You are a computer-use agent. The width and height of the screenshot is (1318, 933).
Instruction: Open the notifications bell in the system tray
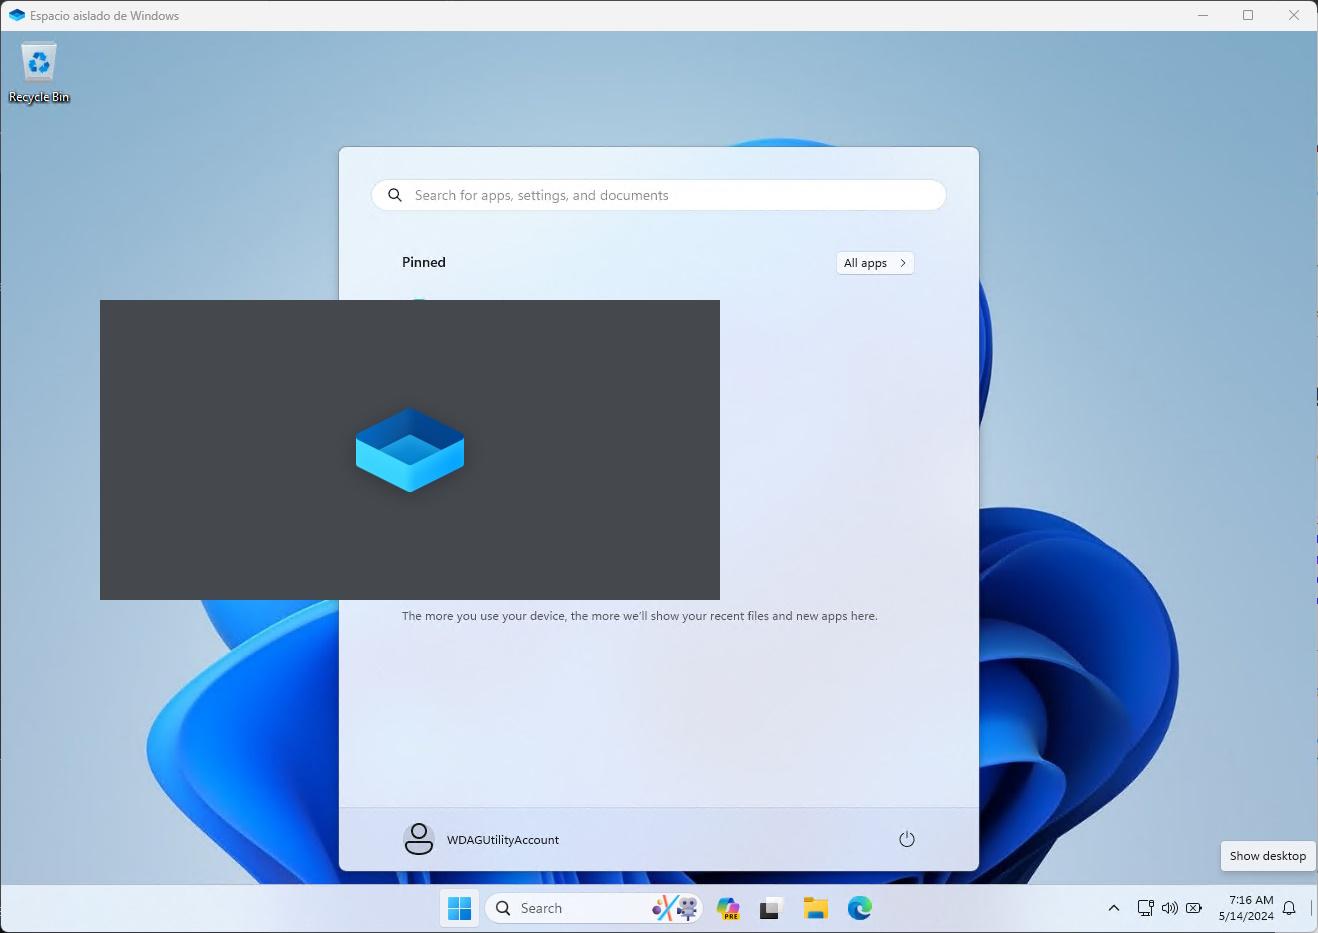coord(1289,908)
